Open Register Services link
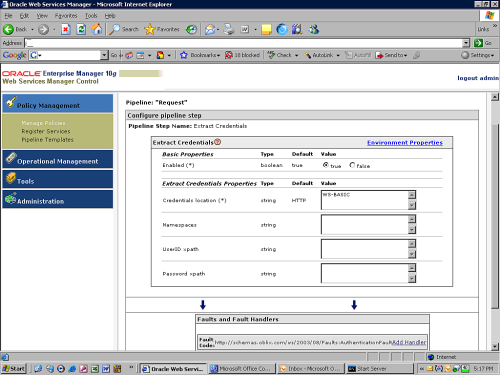The width and height of the screenshot is (500, 375). pyautogui.click(x=46, y=131)
